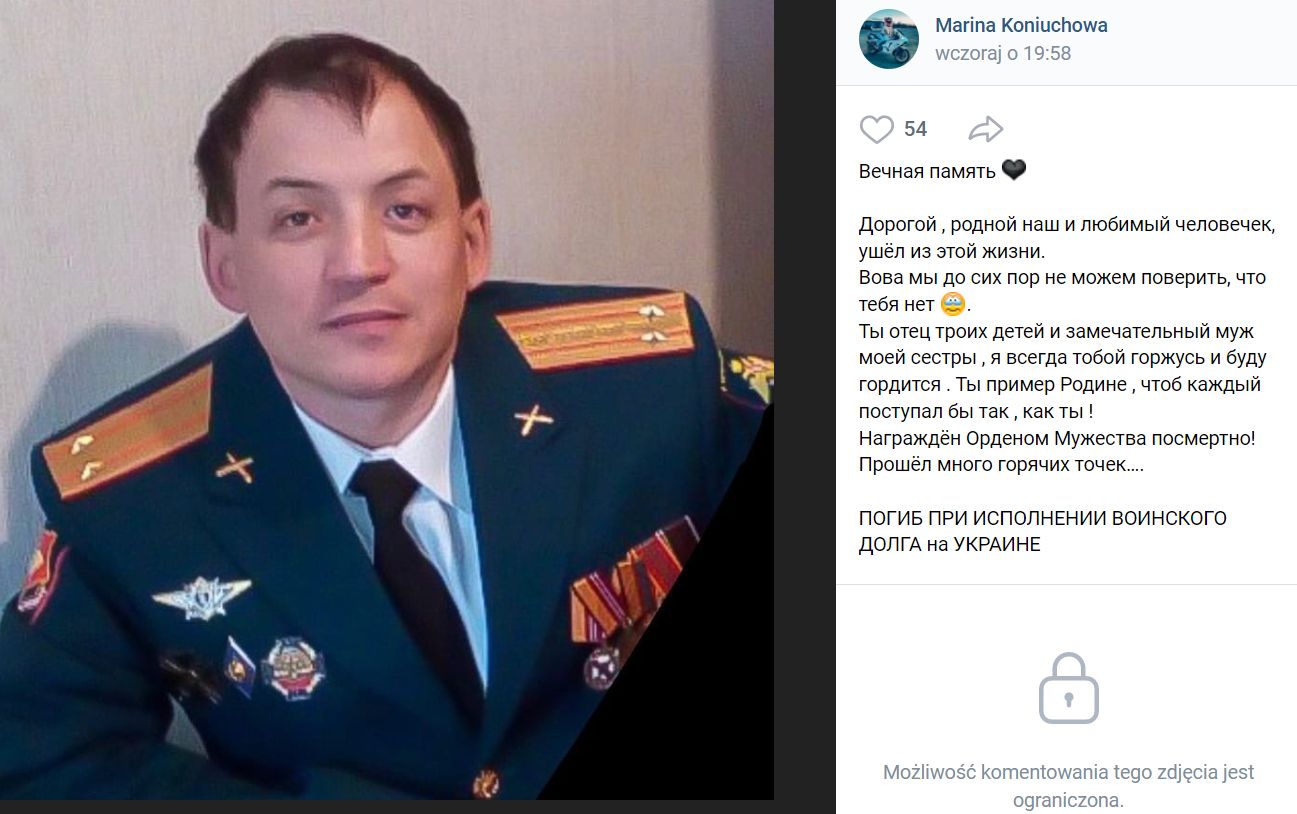1297x814 pixels.
Task: Click the Możliwość komentowania restricted comments notice
Action: click(x=1068, y=786)
